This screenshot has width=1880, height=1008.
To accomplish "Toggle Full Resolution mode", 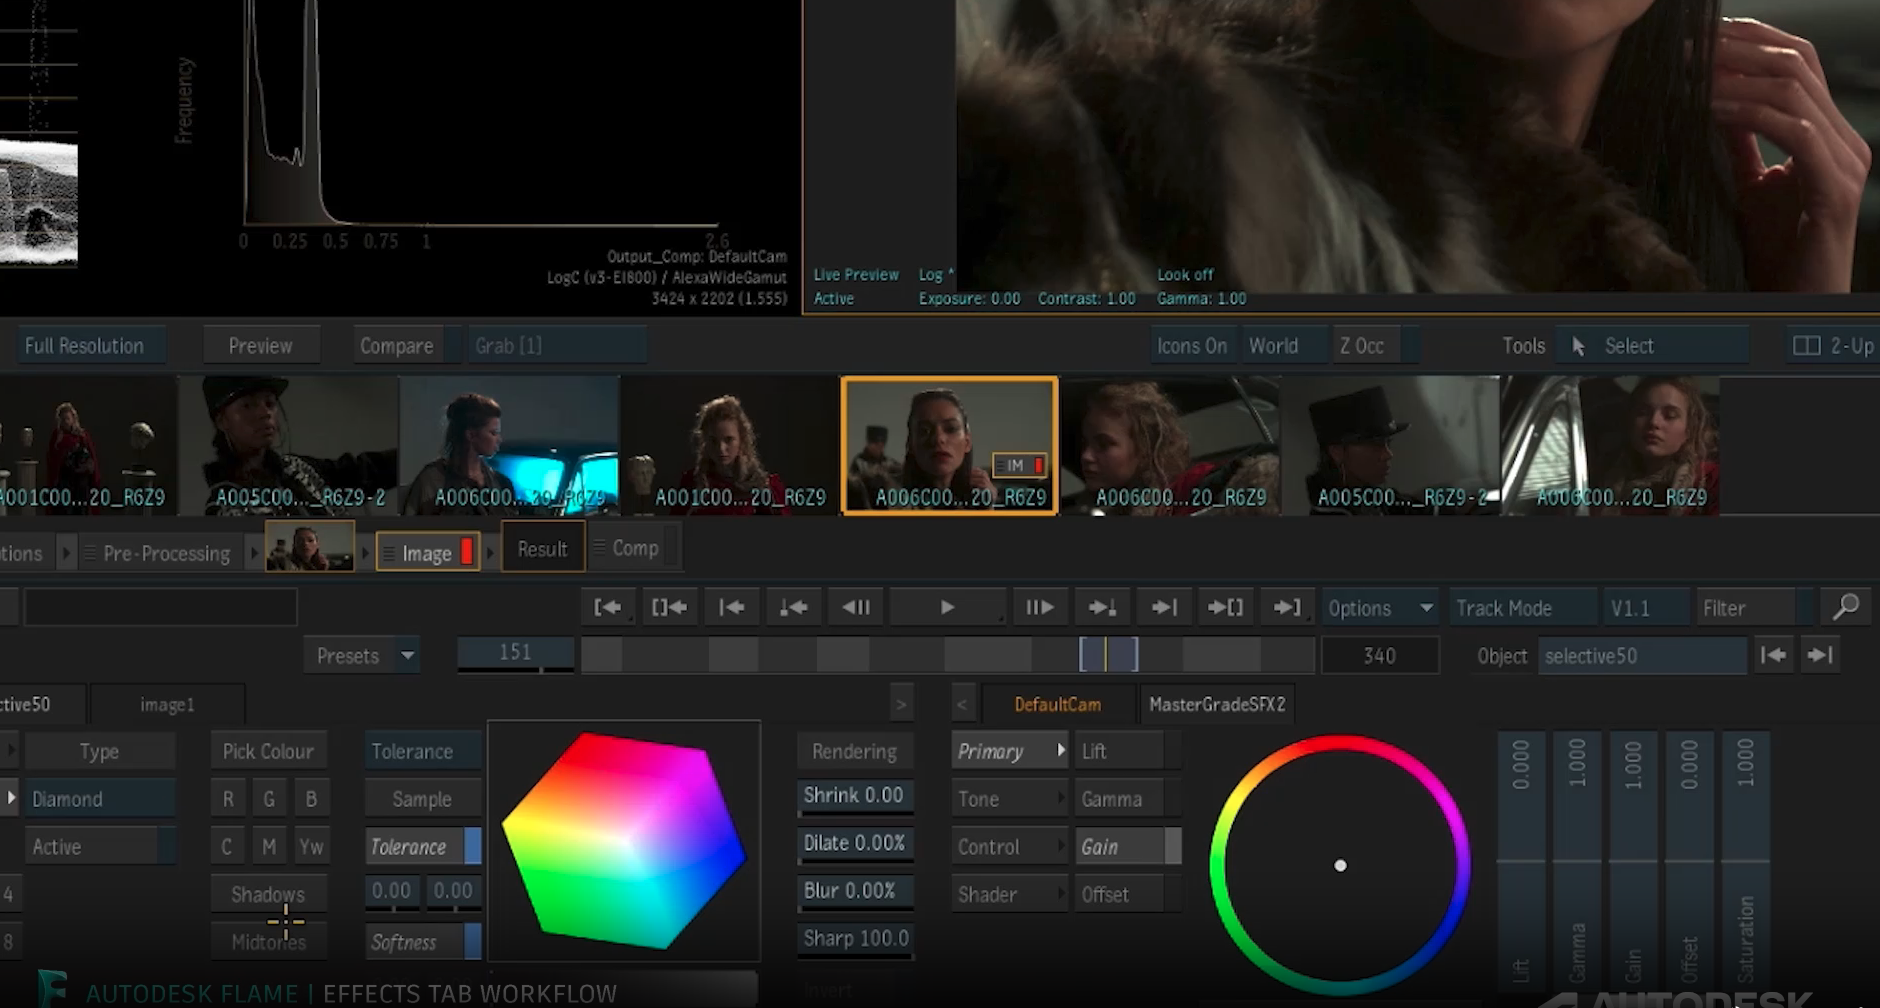I will [84, 346].
